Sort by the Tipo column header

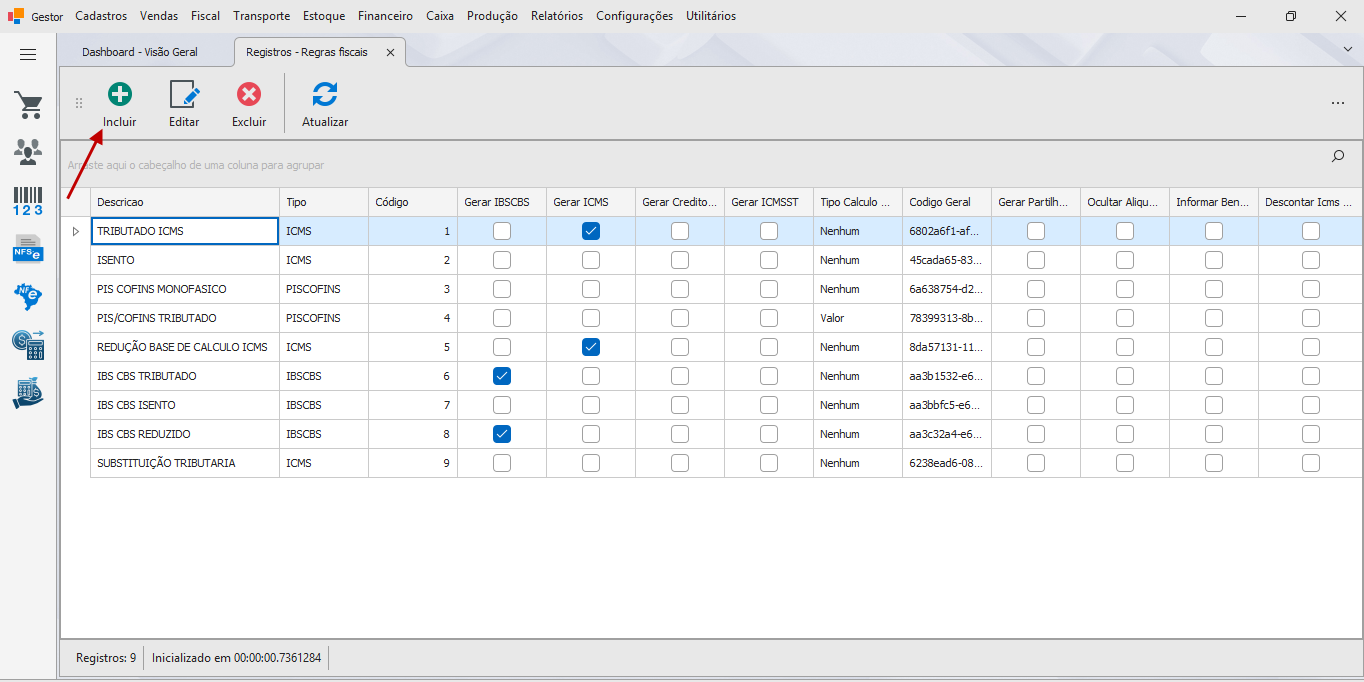coord(324,202)
